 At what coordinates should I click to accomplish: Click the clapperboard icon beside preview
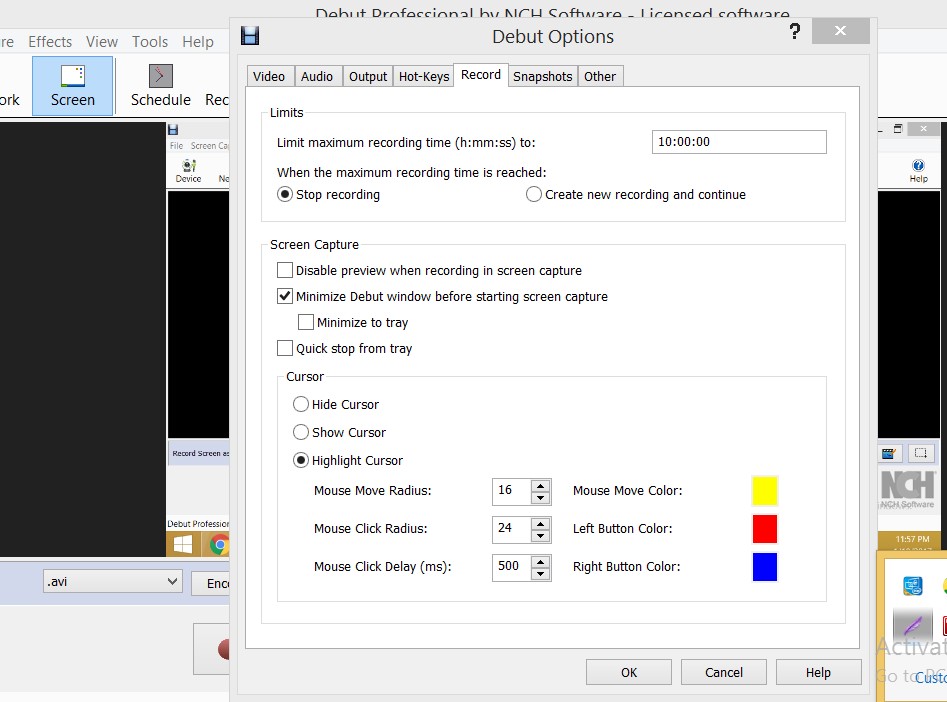point(889,453)
